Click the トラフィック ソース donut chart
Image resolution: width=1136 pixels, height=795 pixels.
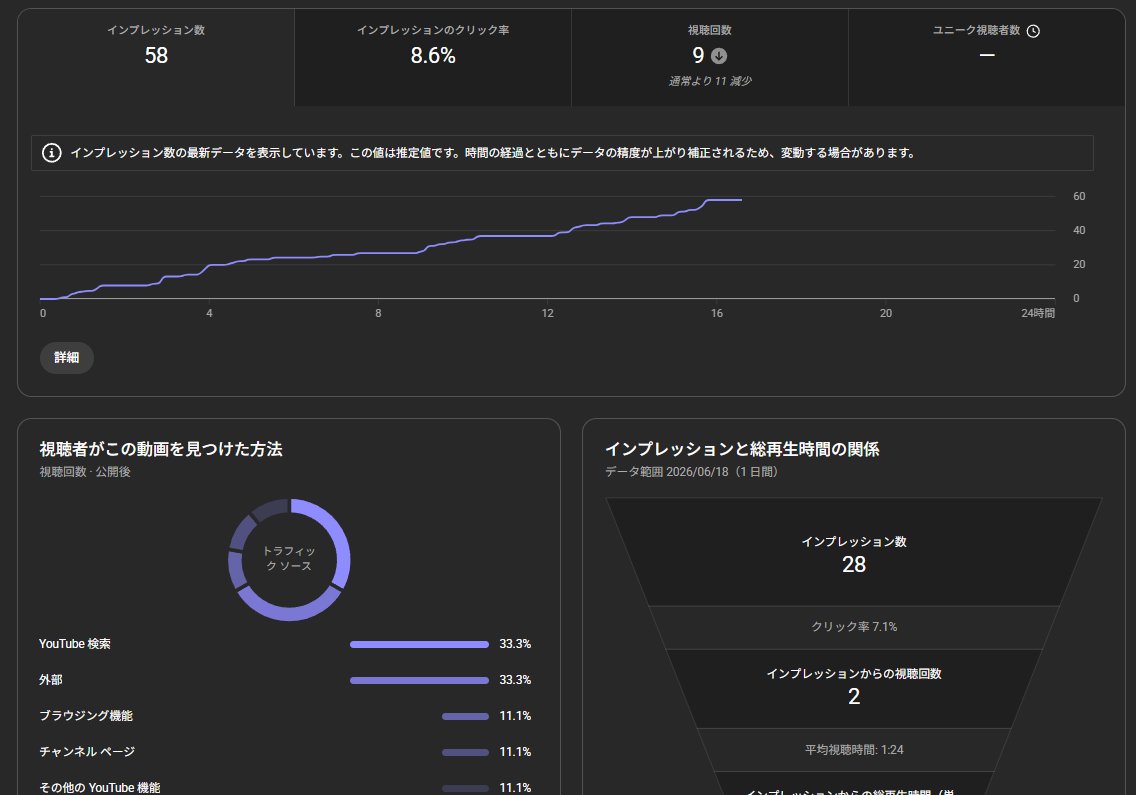click(289, 559)
